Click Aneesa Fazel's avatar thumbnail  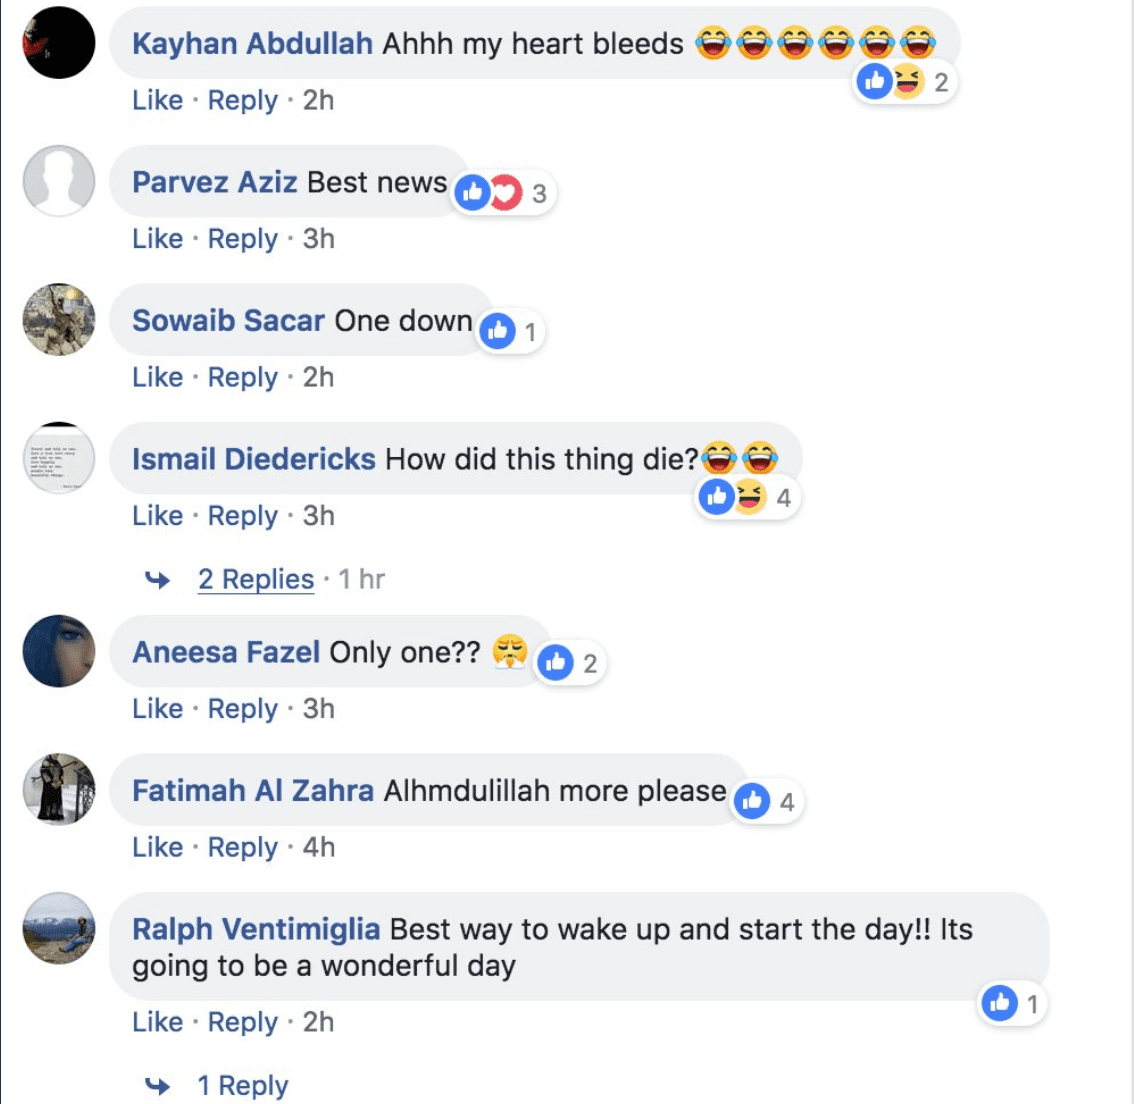click(59, 651)
